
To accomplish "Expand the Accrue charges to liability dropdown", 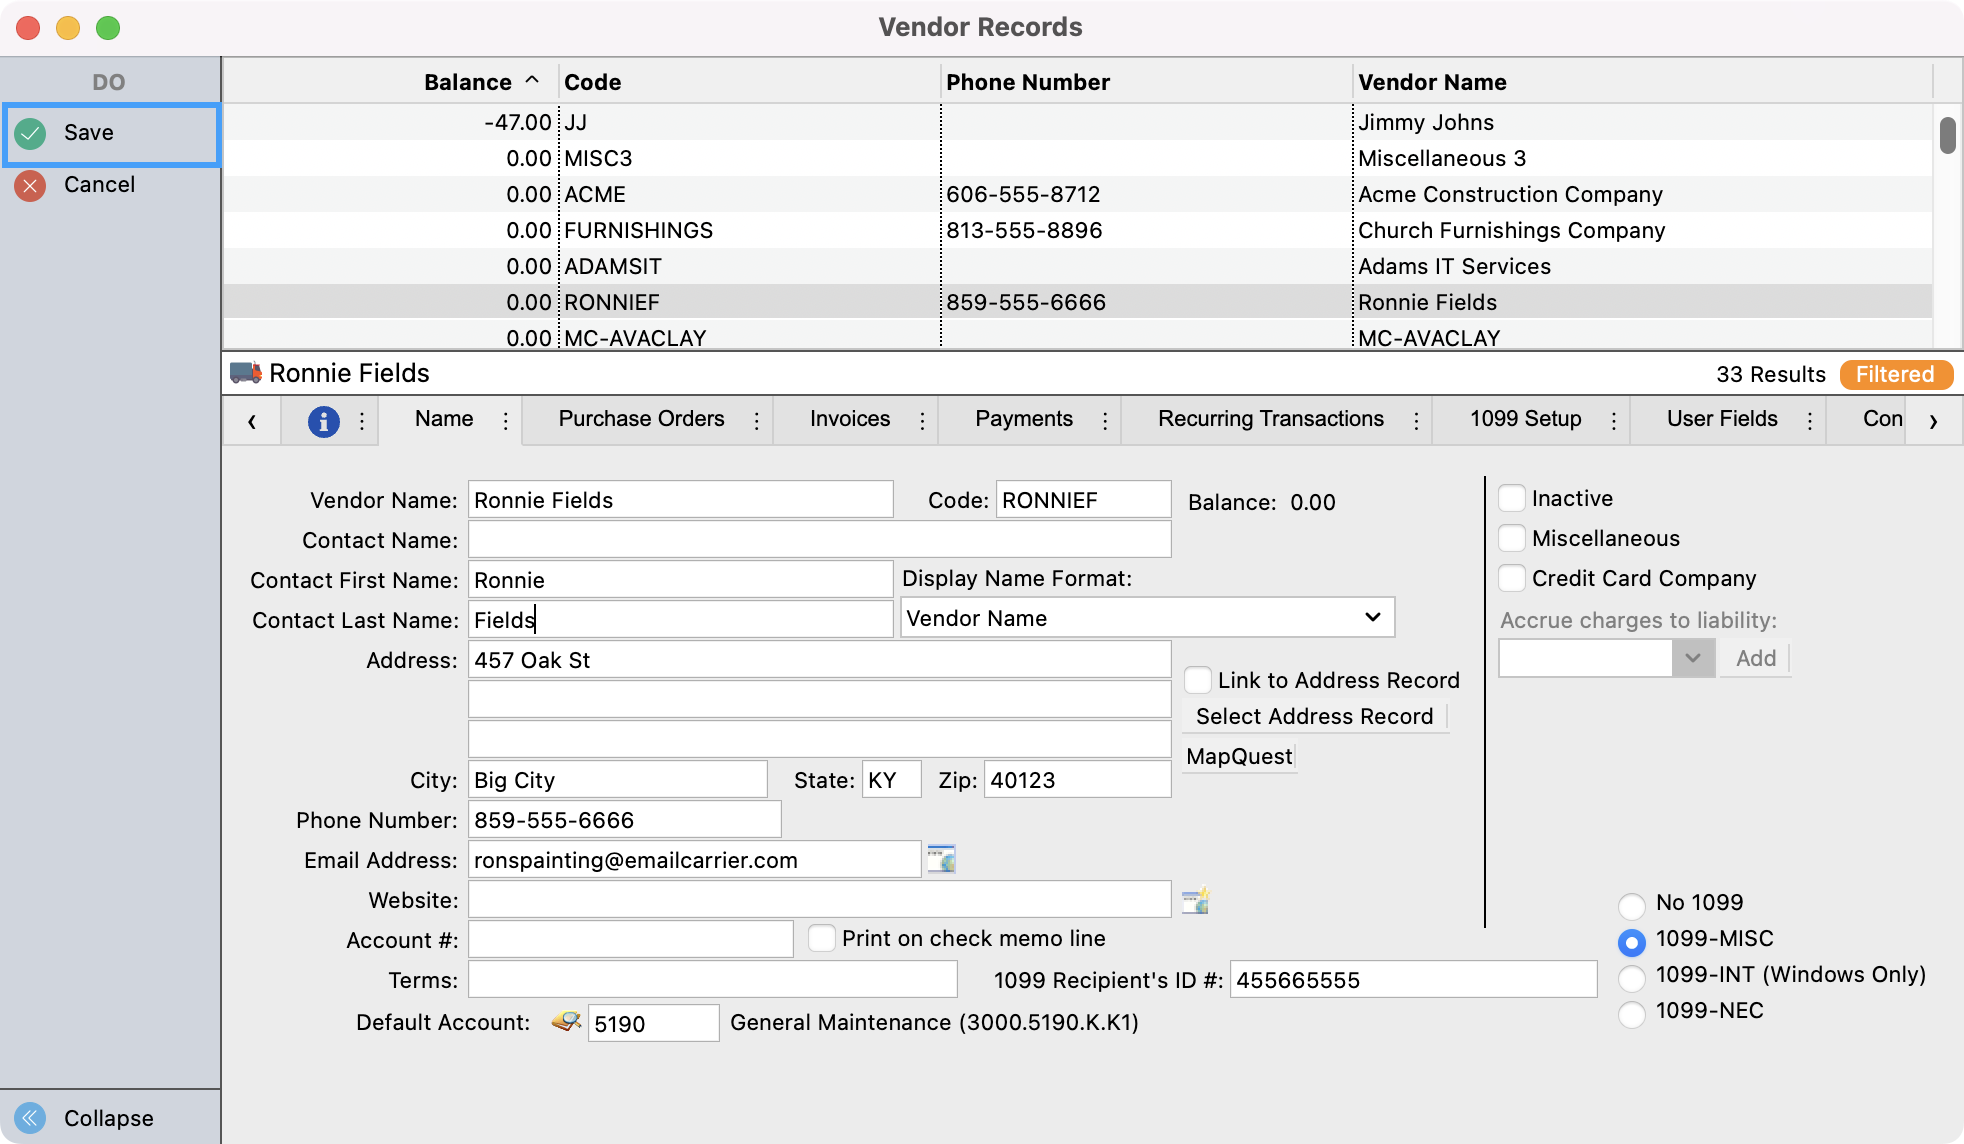I will (1692, 658).
